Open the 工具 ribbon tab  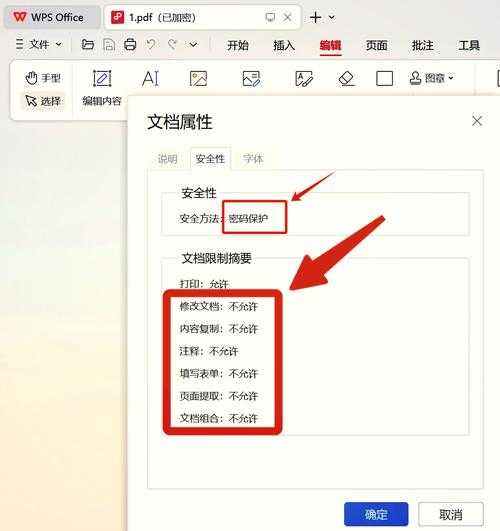click(469, 45)
